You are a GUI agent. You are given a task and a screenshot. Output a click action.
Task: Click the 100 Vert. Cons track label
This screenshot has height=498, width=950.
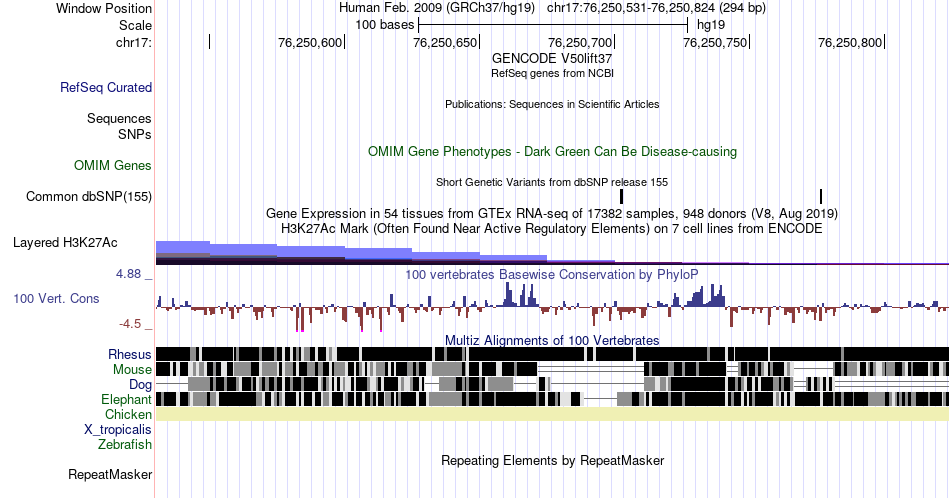tap(56, 298)
